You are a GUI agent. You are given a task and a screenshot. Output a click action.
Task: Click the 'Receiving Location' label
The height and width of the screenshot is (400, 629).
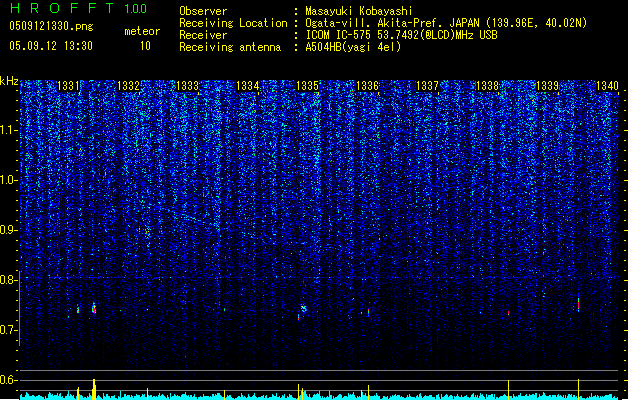click(x=233, y=23)
